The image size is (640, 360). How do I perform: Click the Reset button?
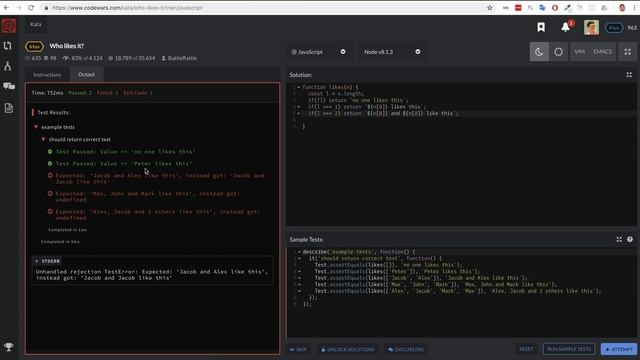pos(526,349)
